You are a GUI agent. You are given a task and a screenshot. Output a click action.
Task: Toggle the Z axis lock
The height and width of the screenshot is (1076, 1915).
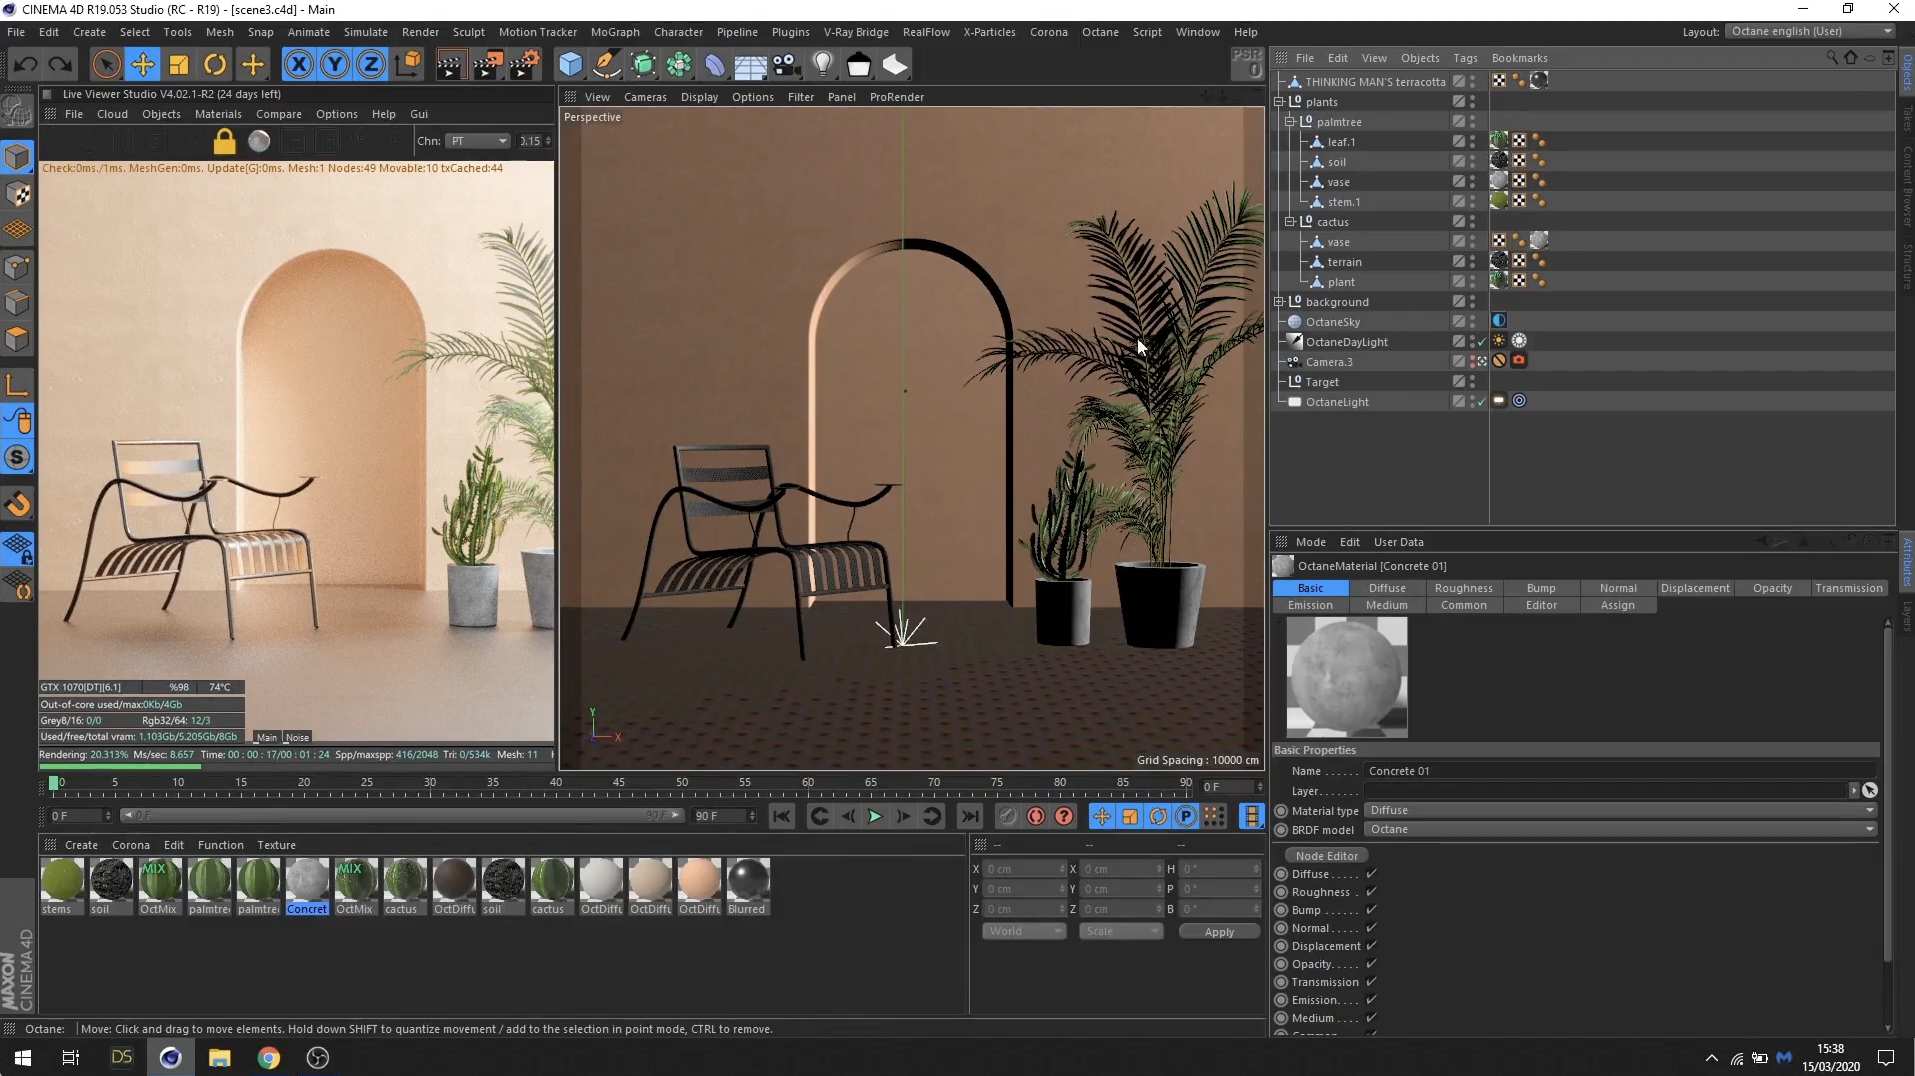tap(370, 64)
